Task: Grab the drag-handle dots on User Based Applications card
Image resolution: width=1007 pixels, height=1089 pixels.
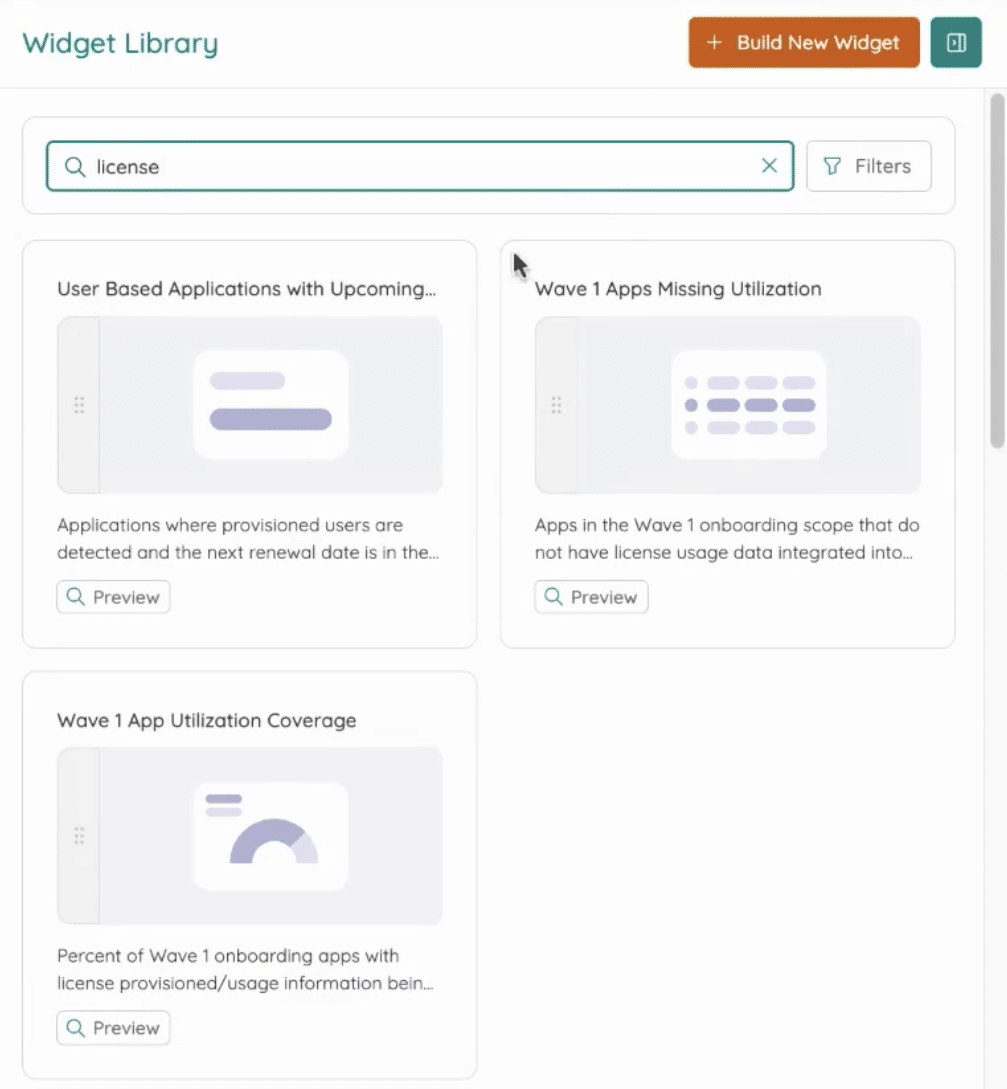Action: coord(79,405)
